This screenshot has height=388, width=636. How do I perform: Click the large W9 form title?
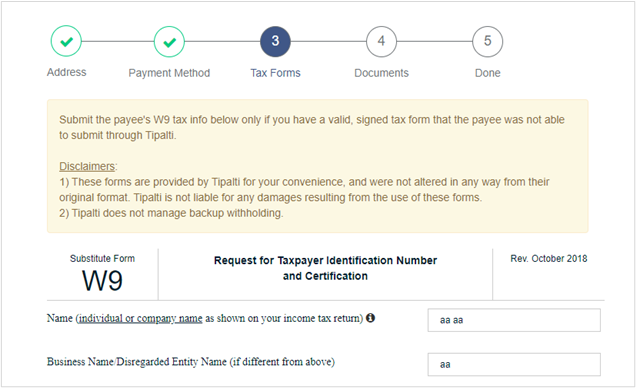102,281
